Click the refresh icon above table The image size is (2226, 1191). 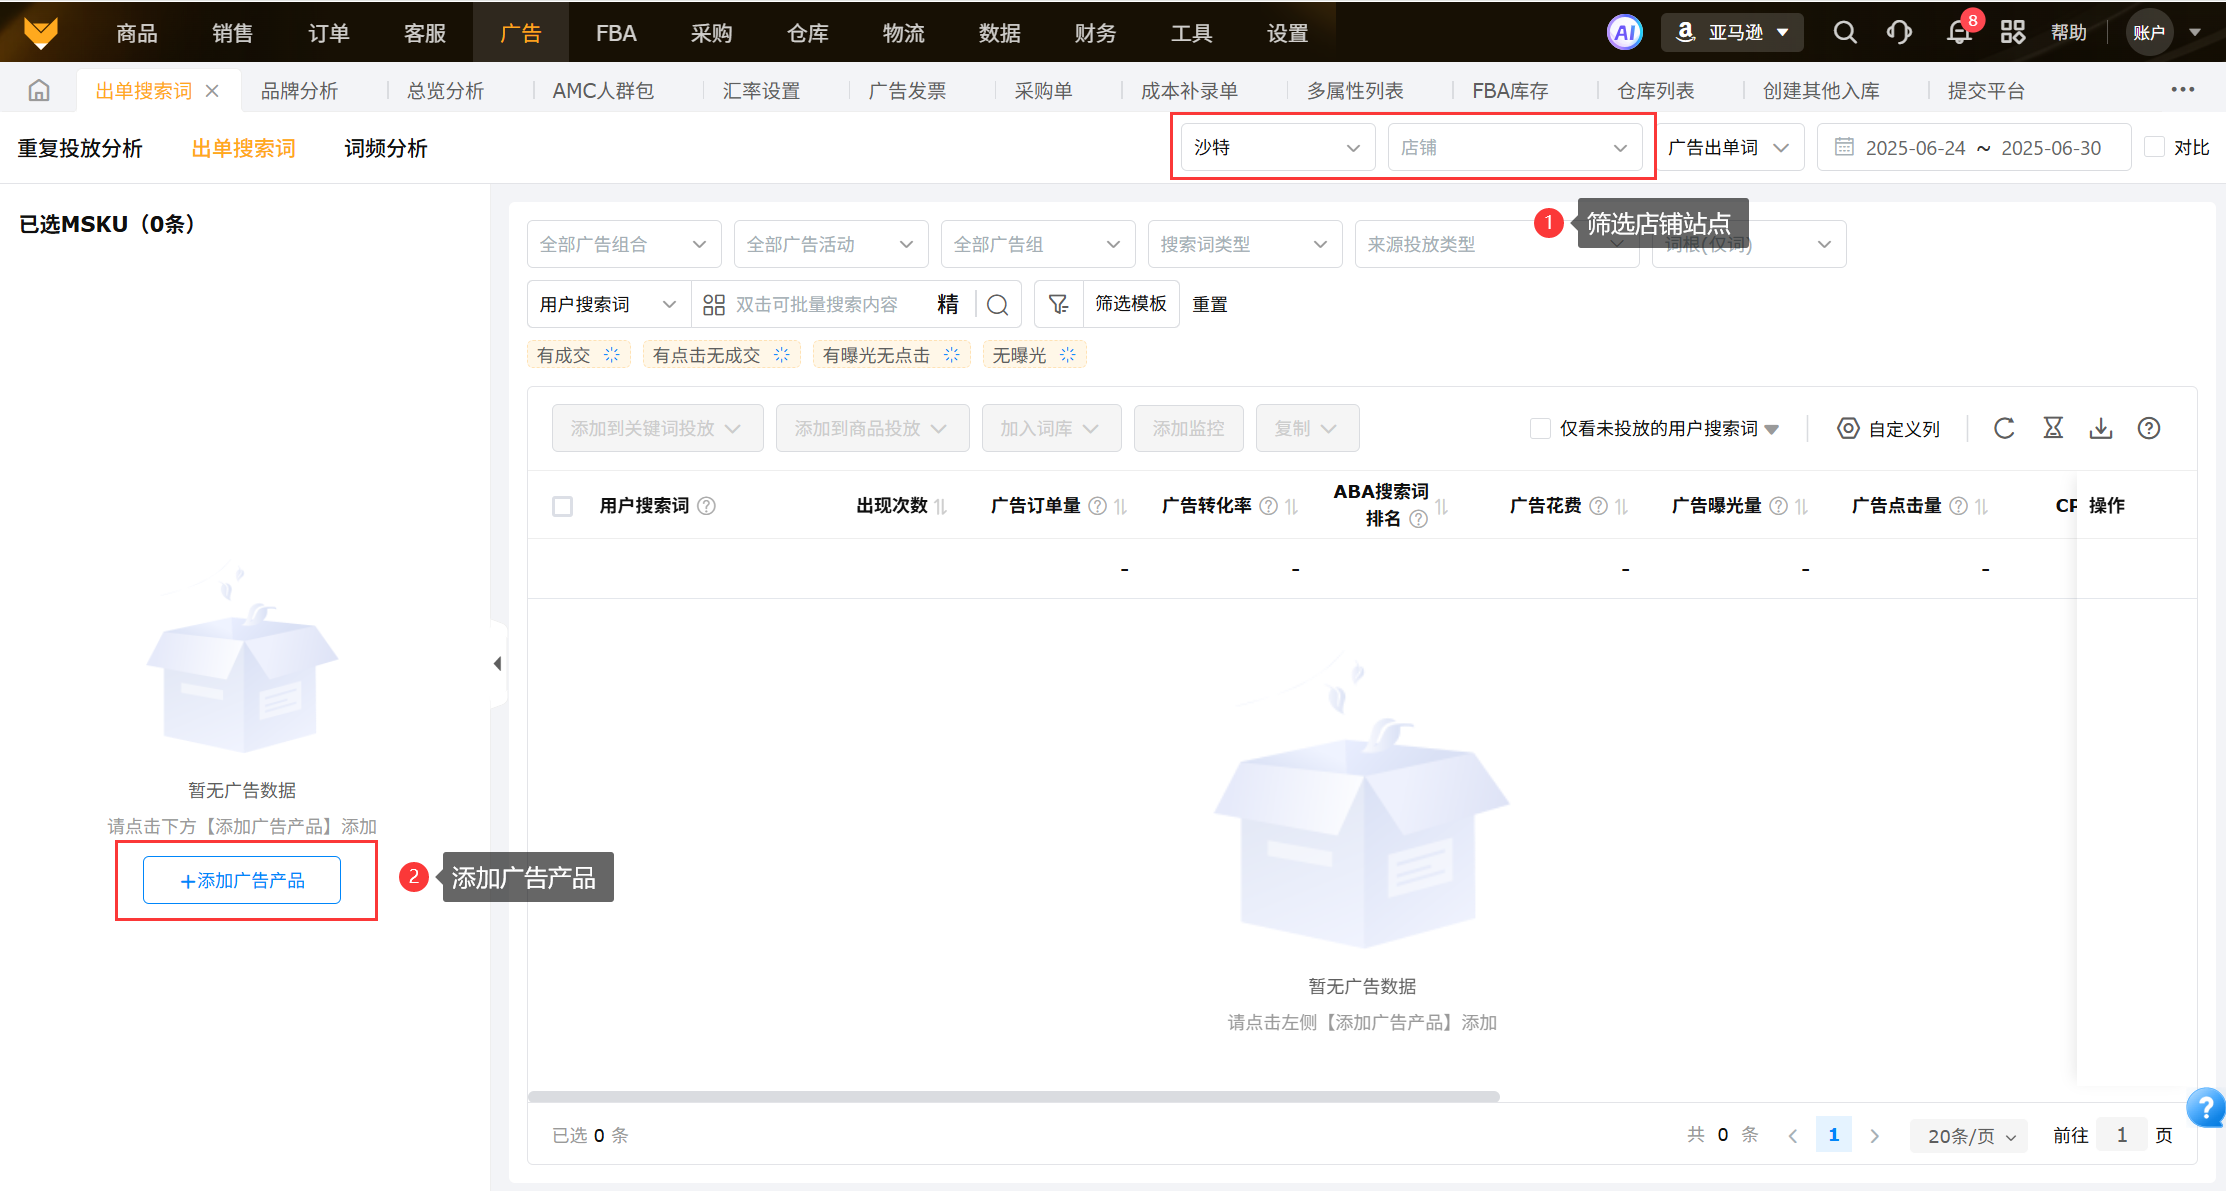coord(2004,429)
